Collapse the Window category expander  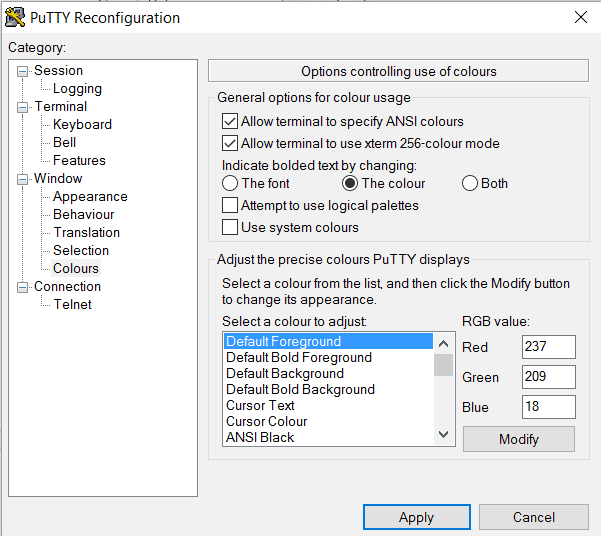[22, 179]
